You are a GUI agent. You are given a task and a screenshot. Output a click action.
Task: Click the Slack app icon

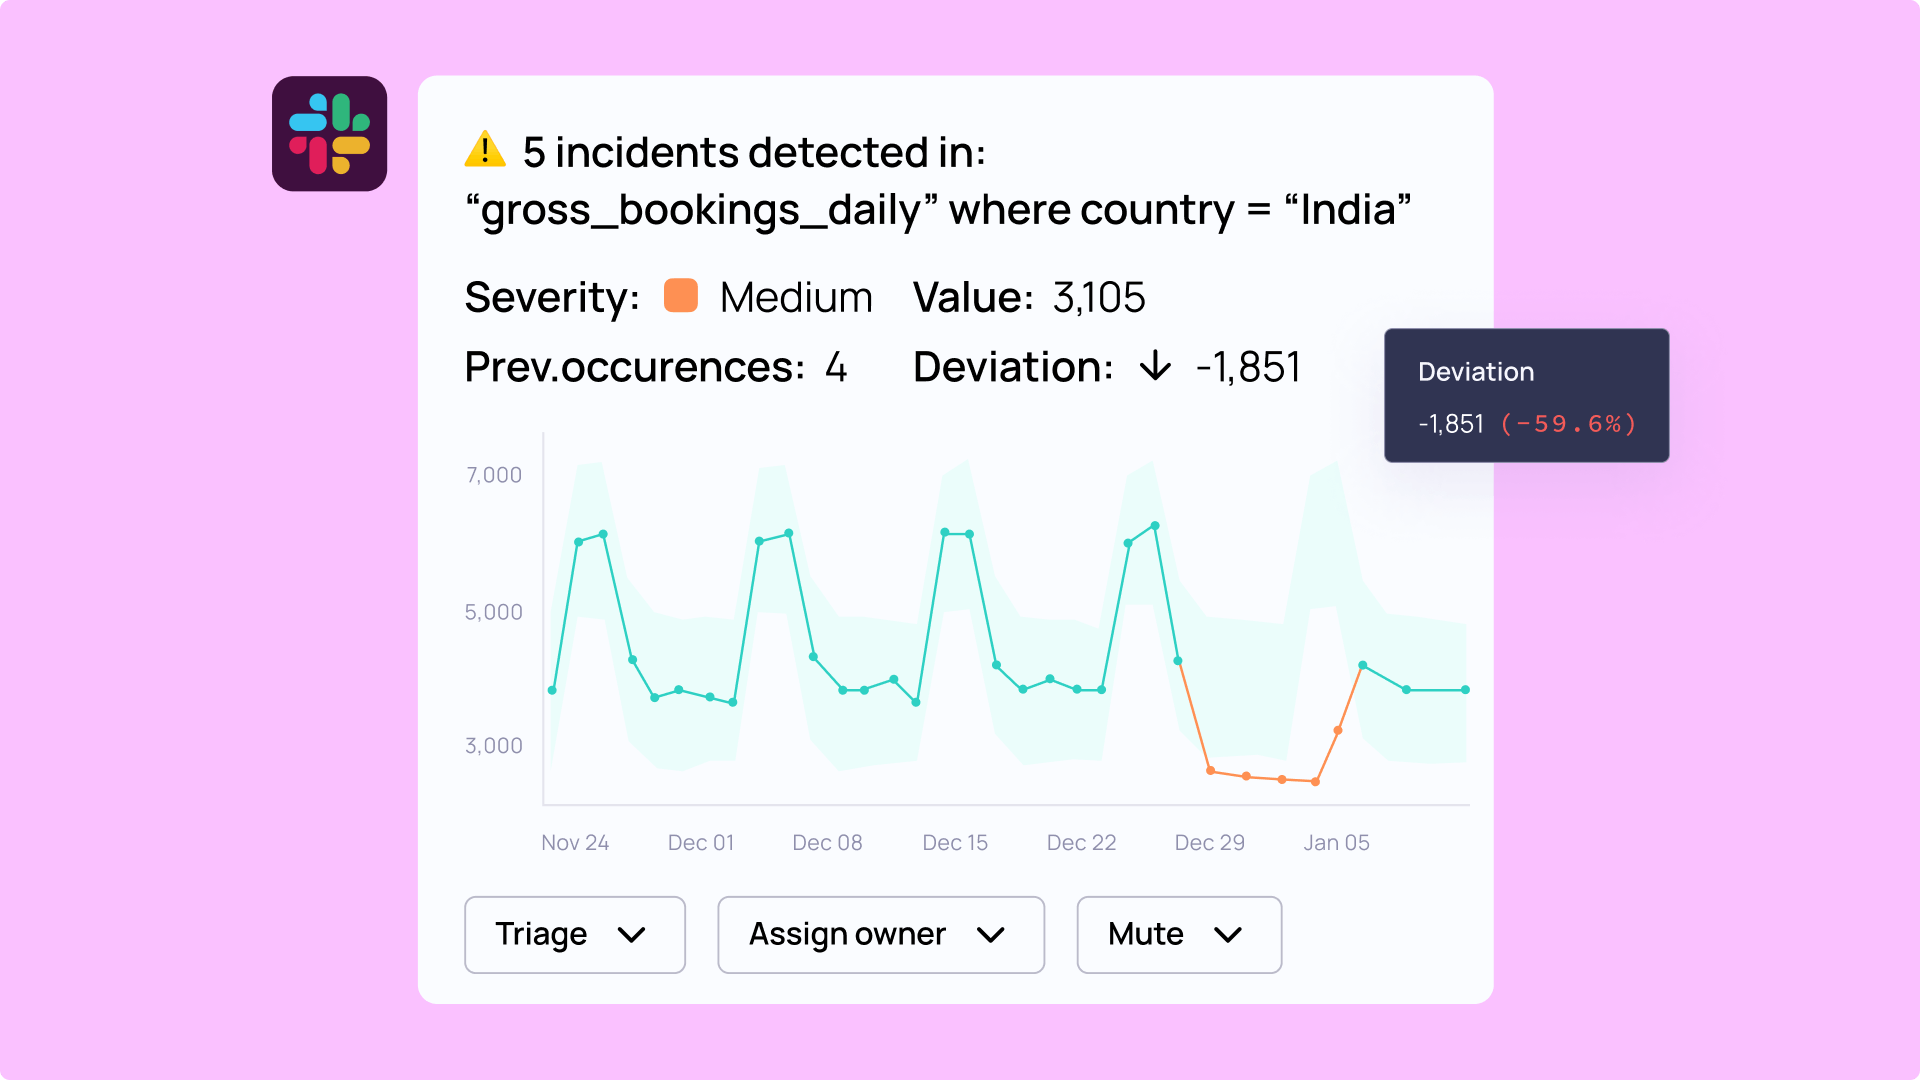[x=329, y=134]
